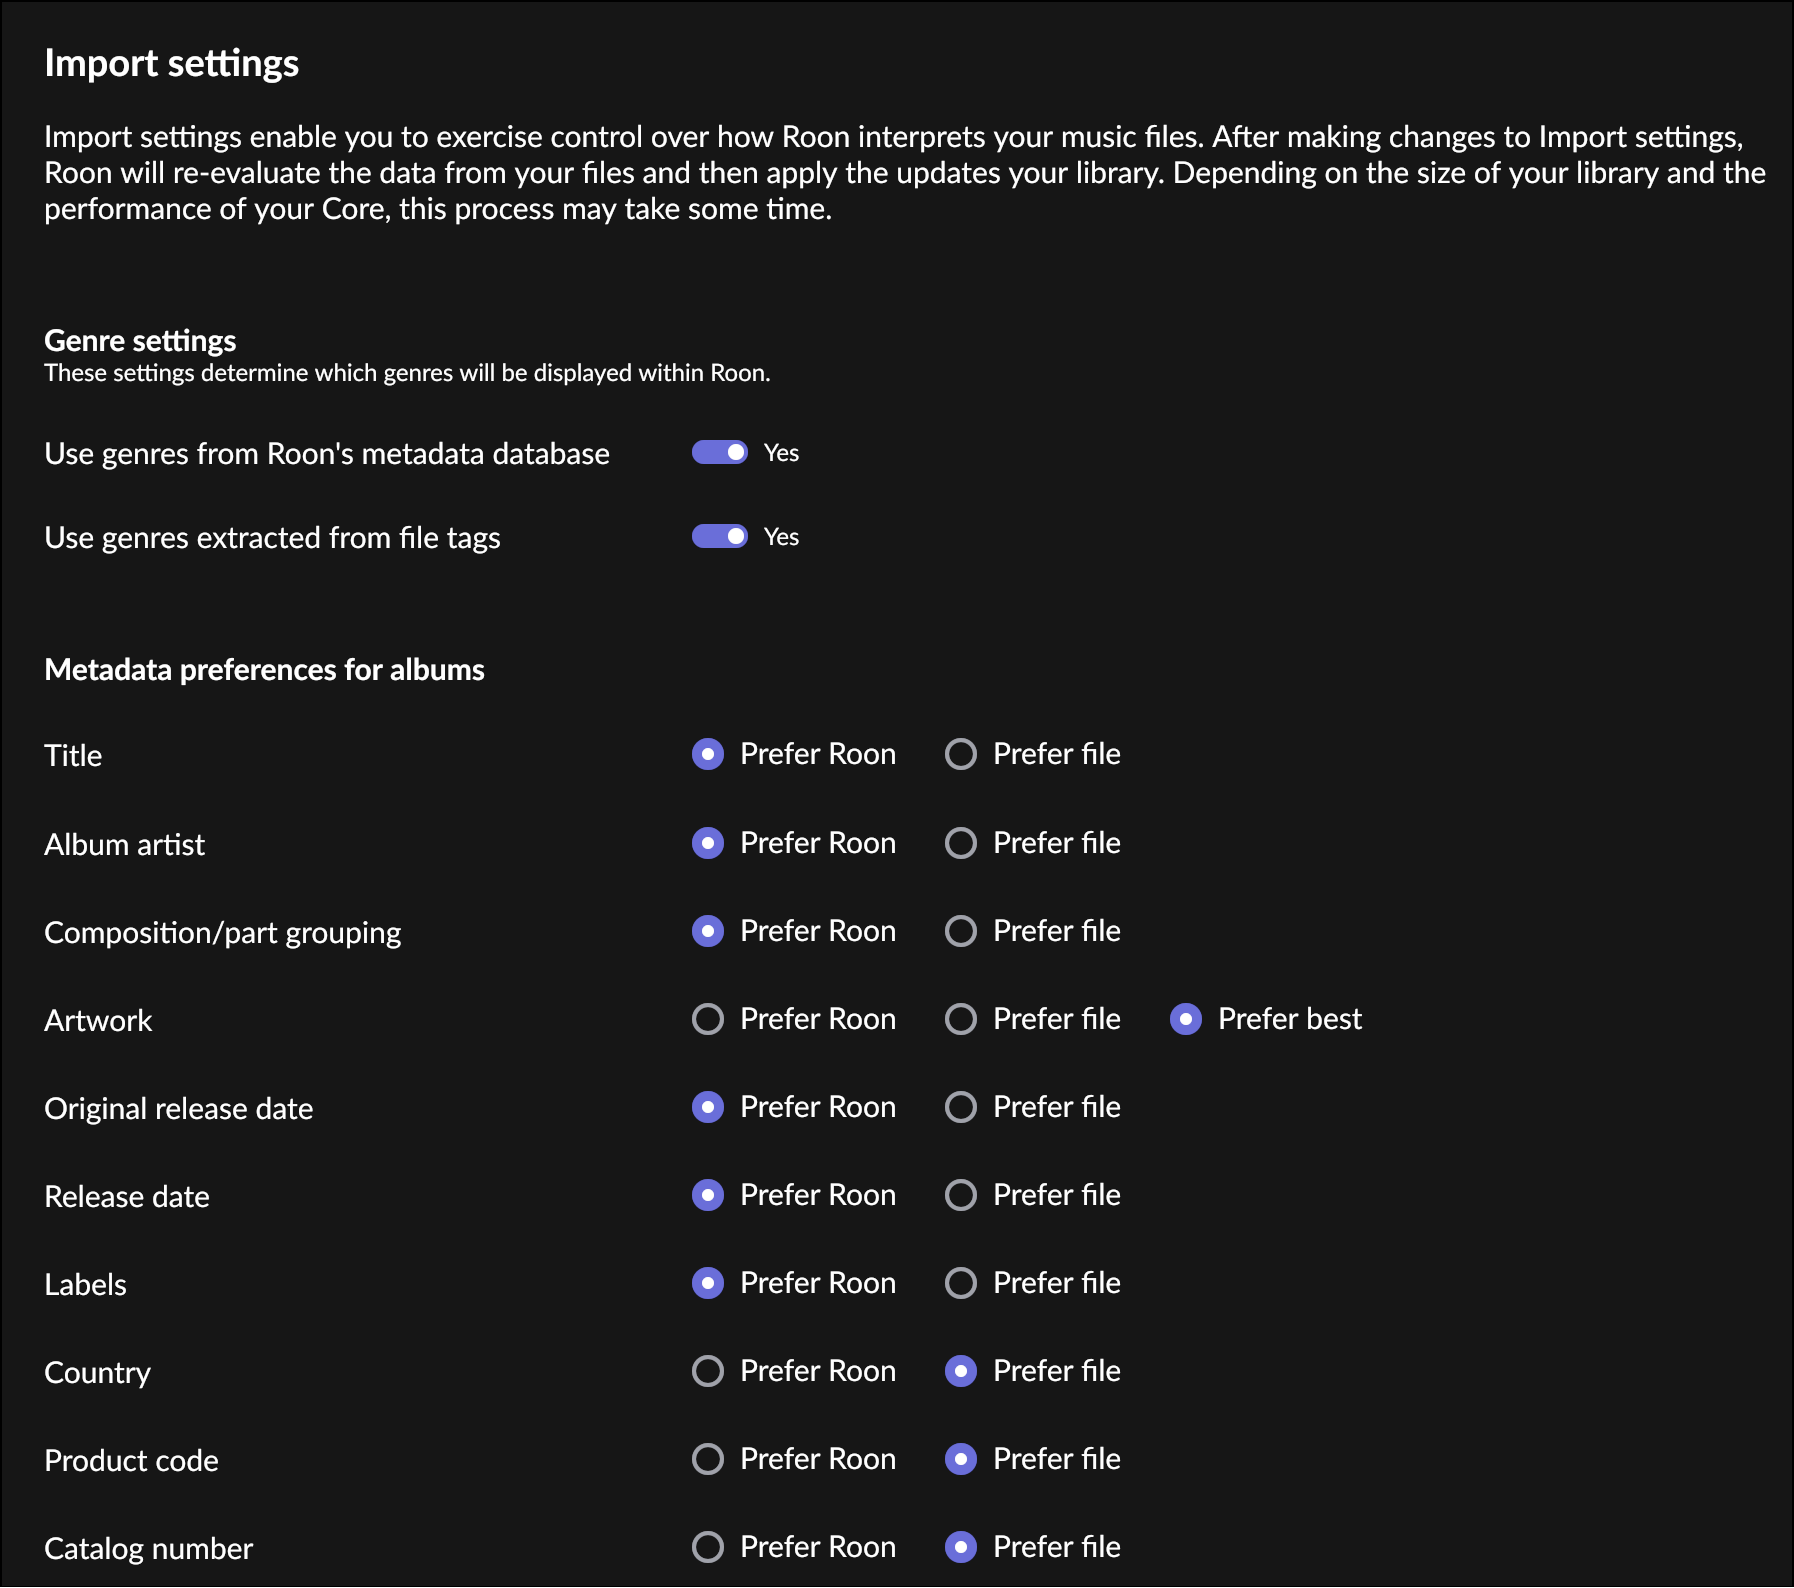Set Product code to Prefer Roon
Screen dimensions: 1794x1588
coord(708,1459)
